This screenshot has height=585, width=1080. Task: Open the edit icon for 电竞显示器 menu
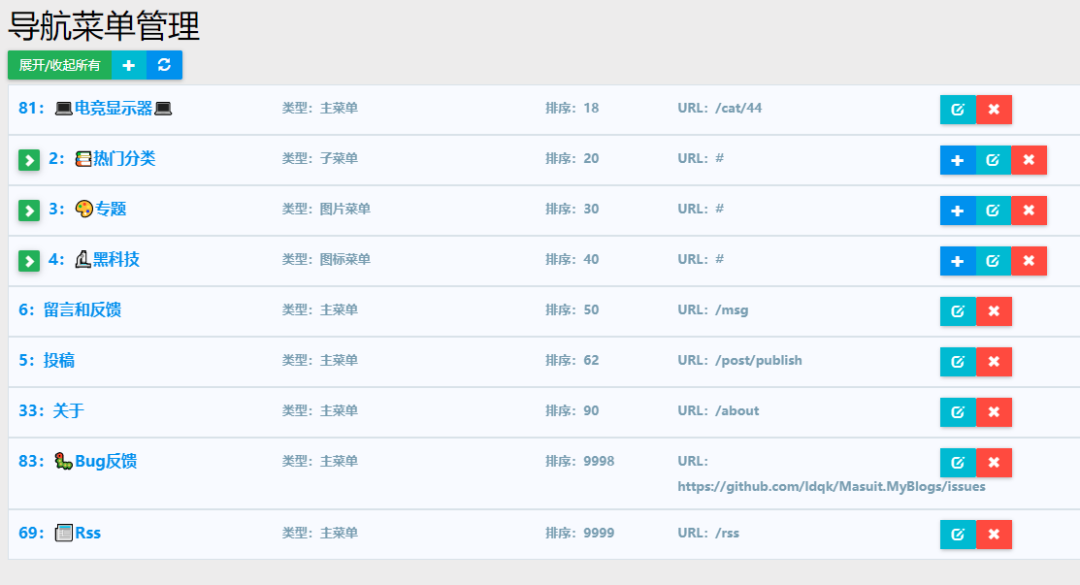click(x=958, y=109)
